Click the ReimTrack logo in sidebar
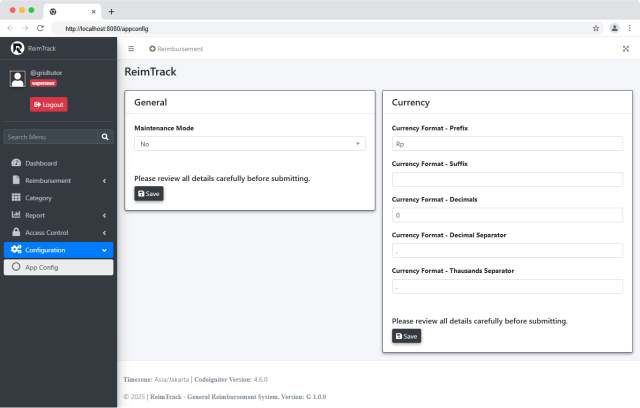Screen dimensions: 640x408 (x=17, y=48)
